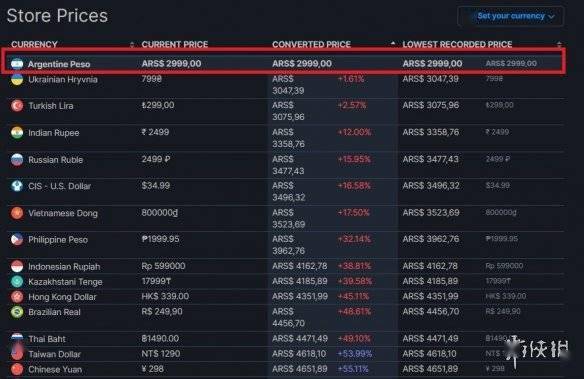Click the CIS - U.S. Dollar entry
The height and width of the screenshot is (379, 584).
pos(60,186)
